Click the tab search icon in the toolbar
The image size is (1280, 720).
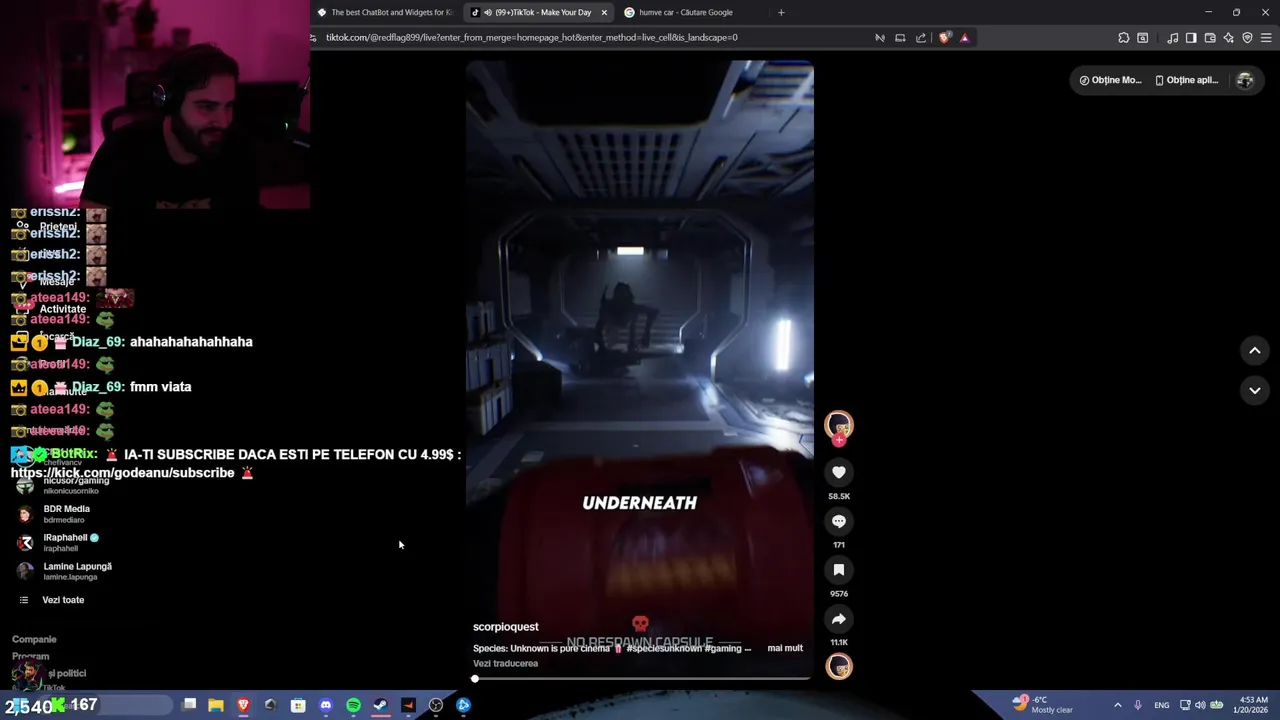(x=1143, y=38)
